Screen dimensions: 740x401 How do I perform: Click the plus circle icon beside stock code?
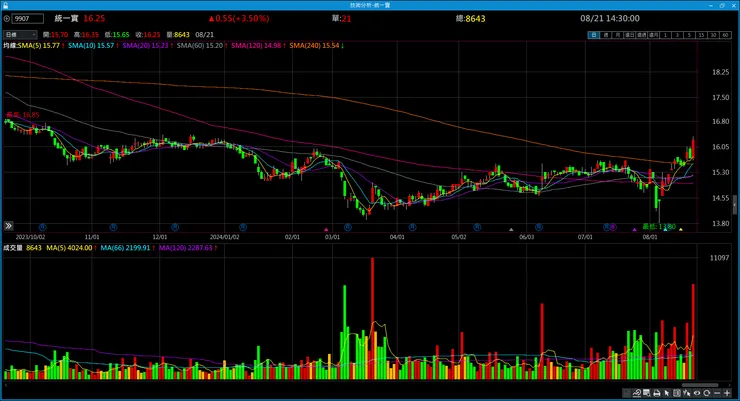[x=7, y=19]
